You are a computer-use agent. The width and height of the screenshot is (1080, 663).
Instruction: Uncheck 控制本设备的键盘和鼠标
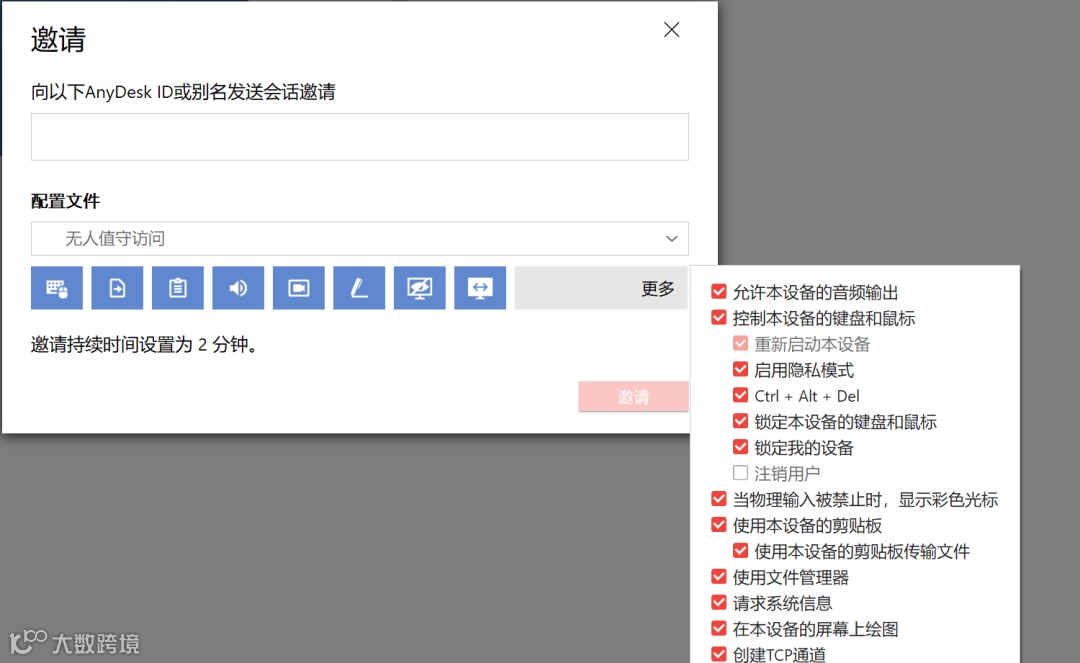[718, 318]
